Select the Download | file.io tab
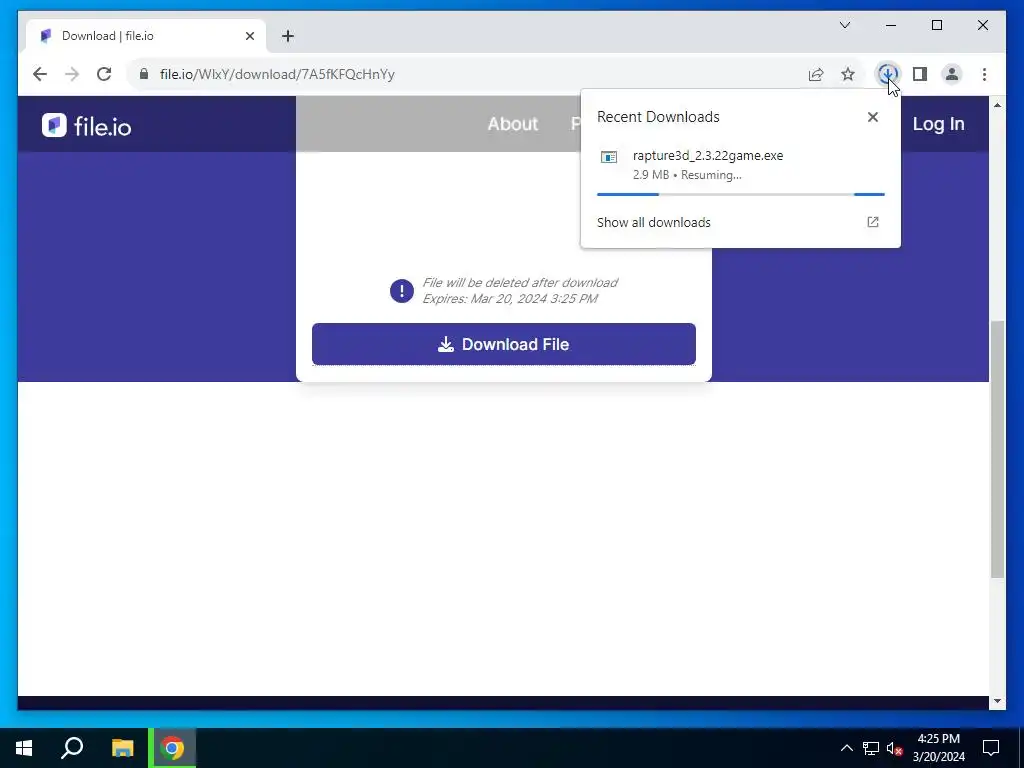Screen dimensions: 1024x768 coord(146,36)
